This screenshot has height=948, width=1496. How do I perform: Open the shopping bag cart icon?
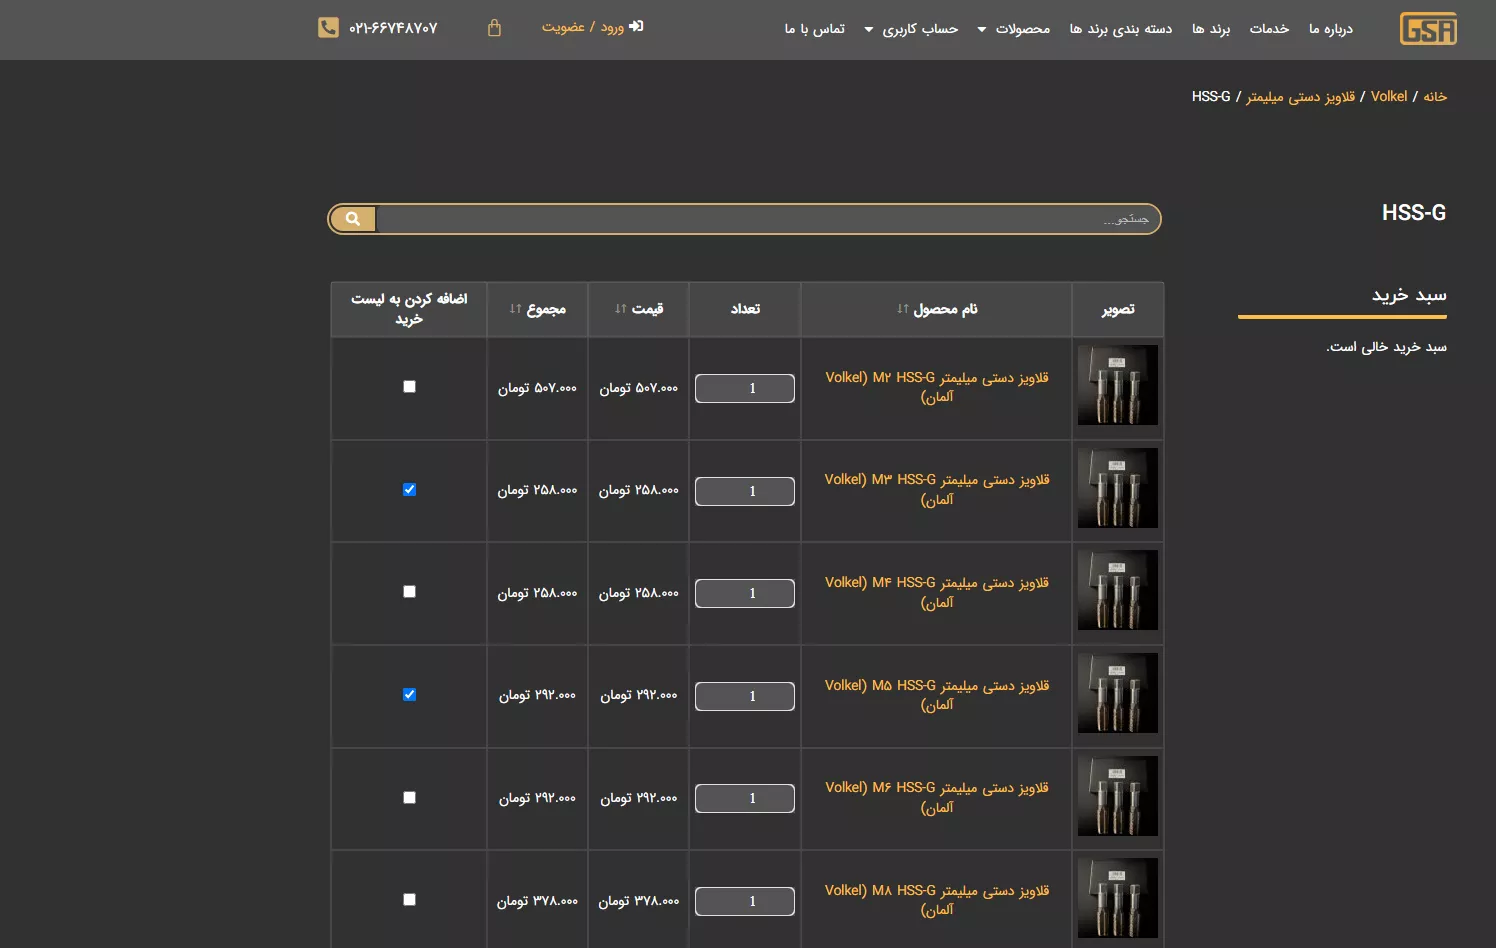coord(494,28)
